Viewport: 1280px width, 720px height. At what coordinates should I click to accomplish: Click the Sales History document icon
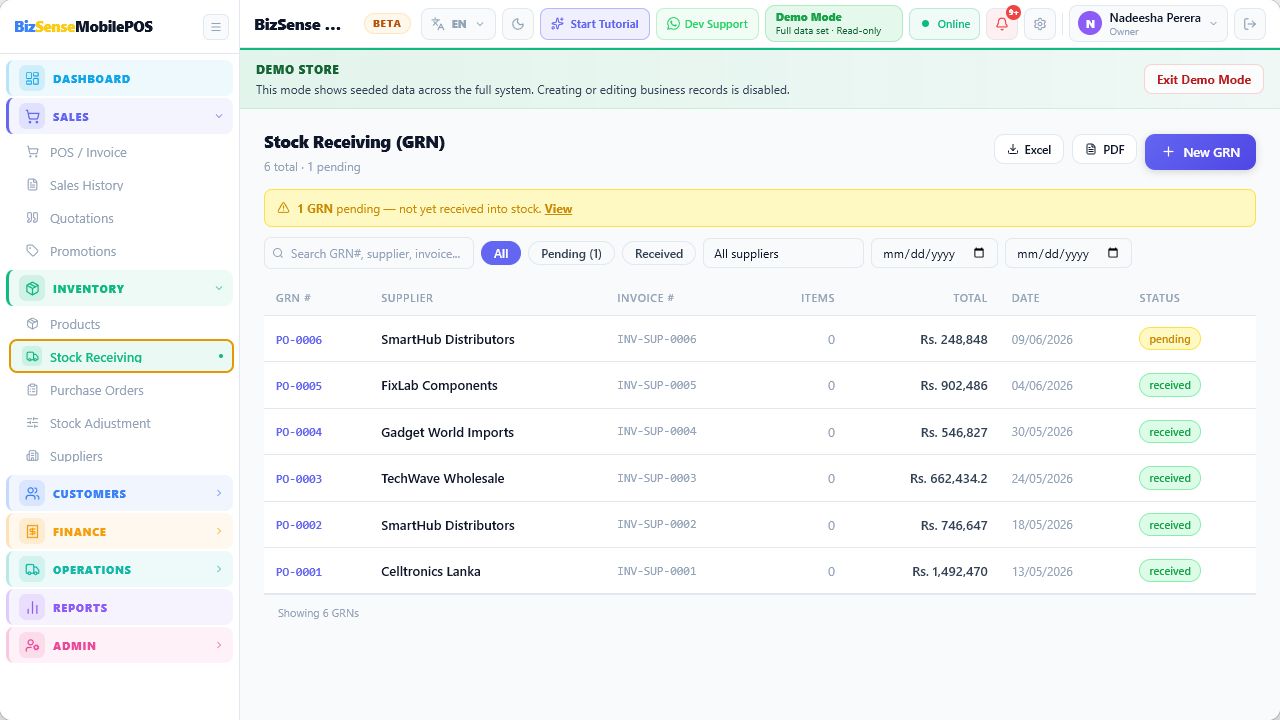(32, 185)
